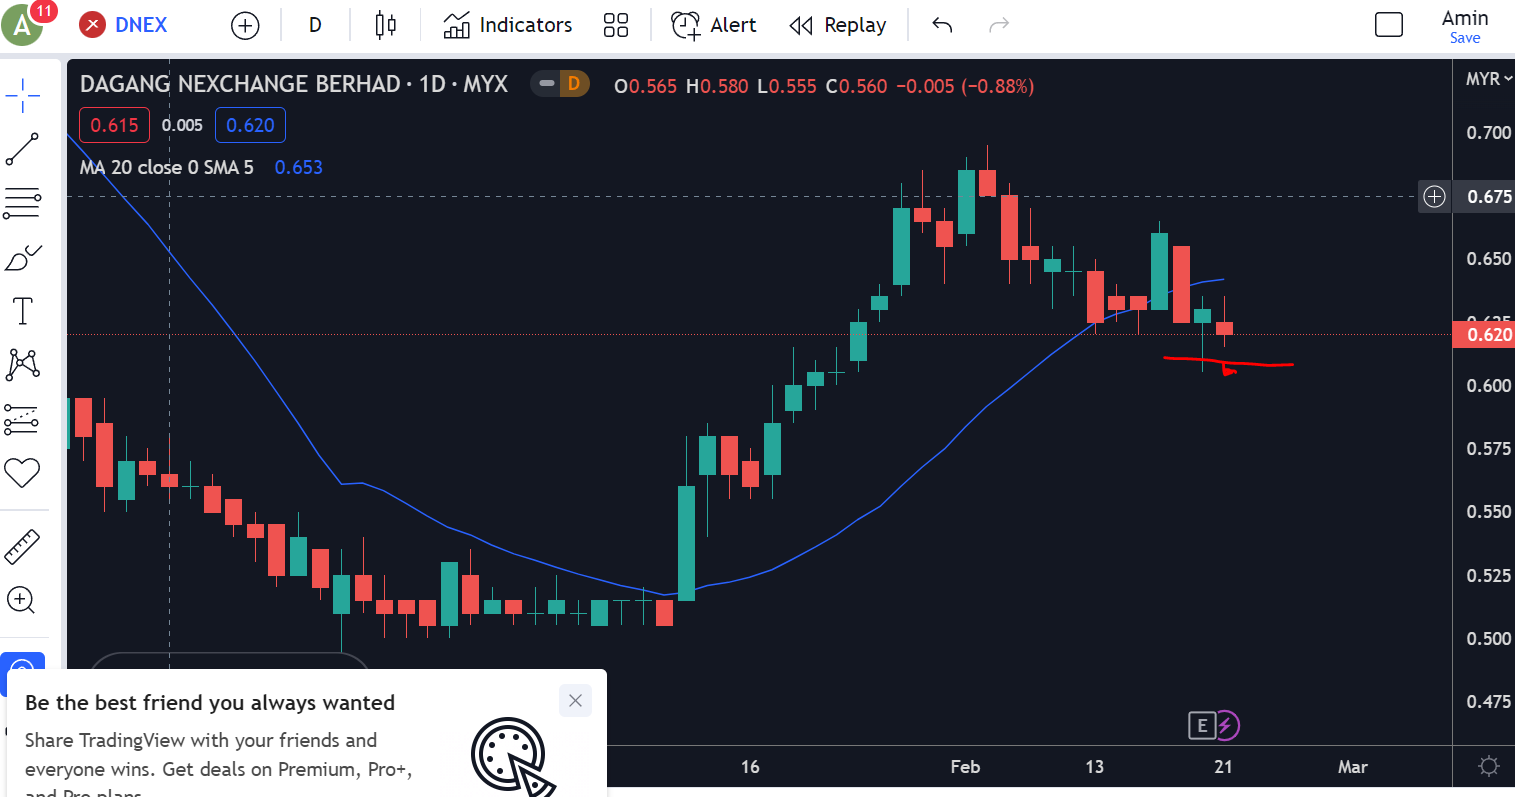Select the ruler measure tool
This screenshot has height=797, width=1515.
[x=22, y=546]
